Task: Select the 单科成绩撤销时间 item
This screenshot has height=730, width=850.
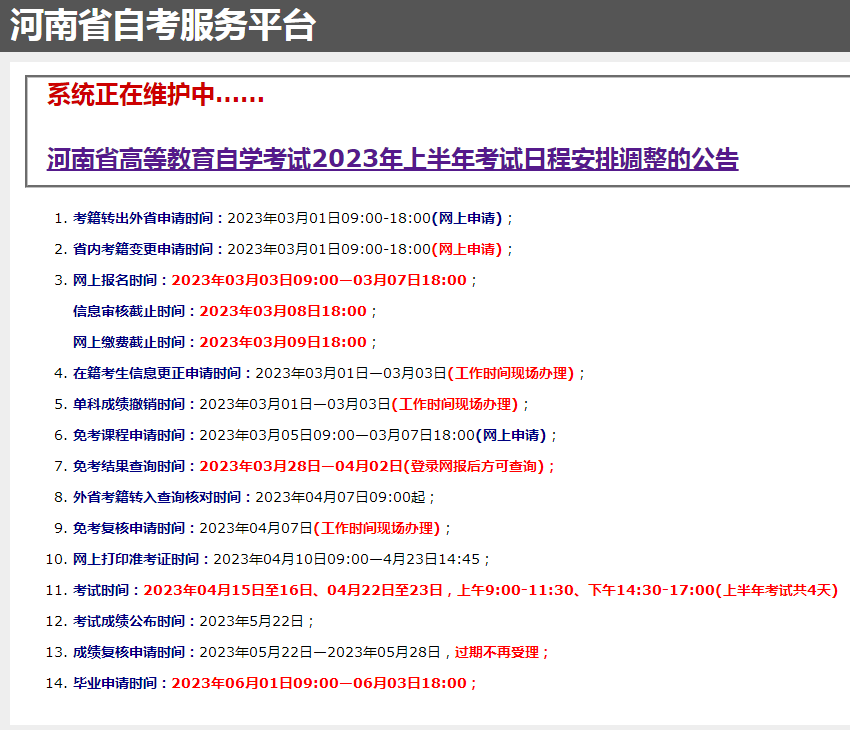Action: click(x=135, y=404)
